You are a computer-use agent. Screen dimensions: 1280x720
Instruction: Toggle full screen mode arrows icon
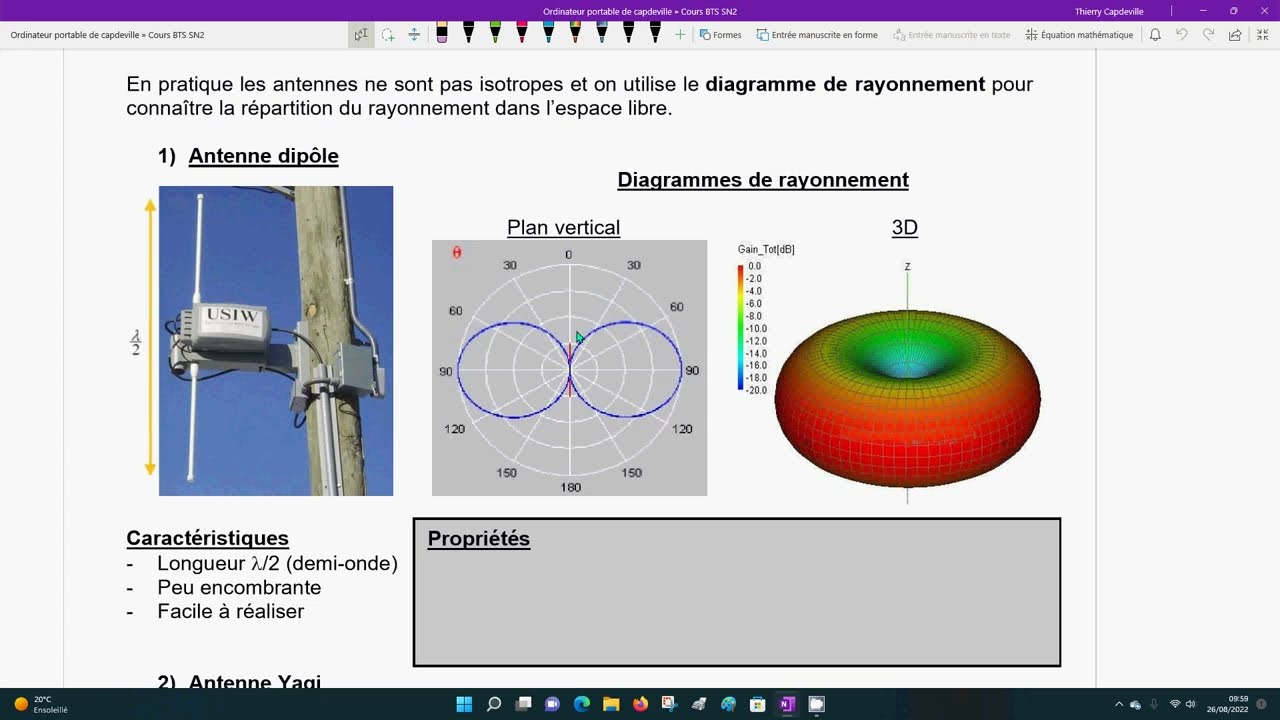[1262, 34]
